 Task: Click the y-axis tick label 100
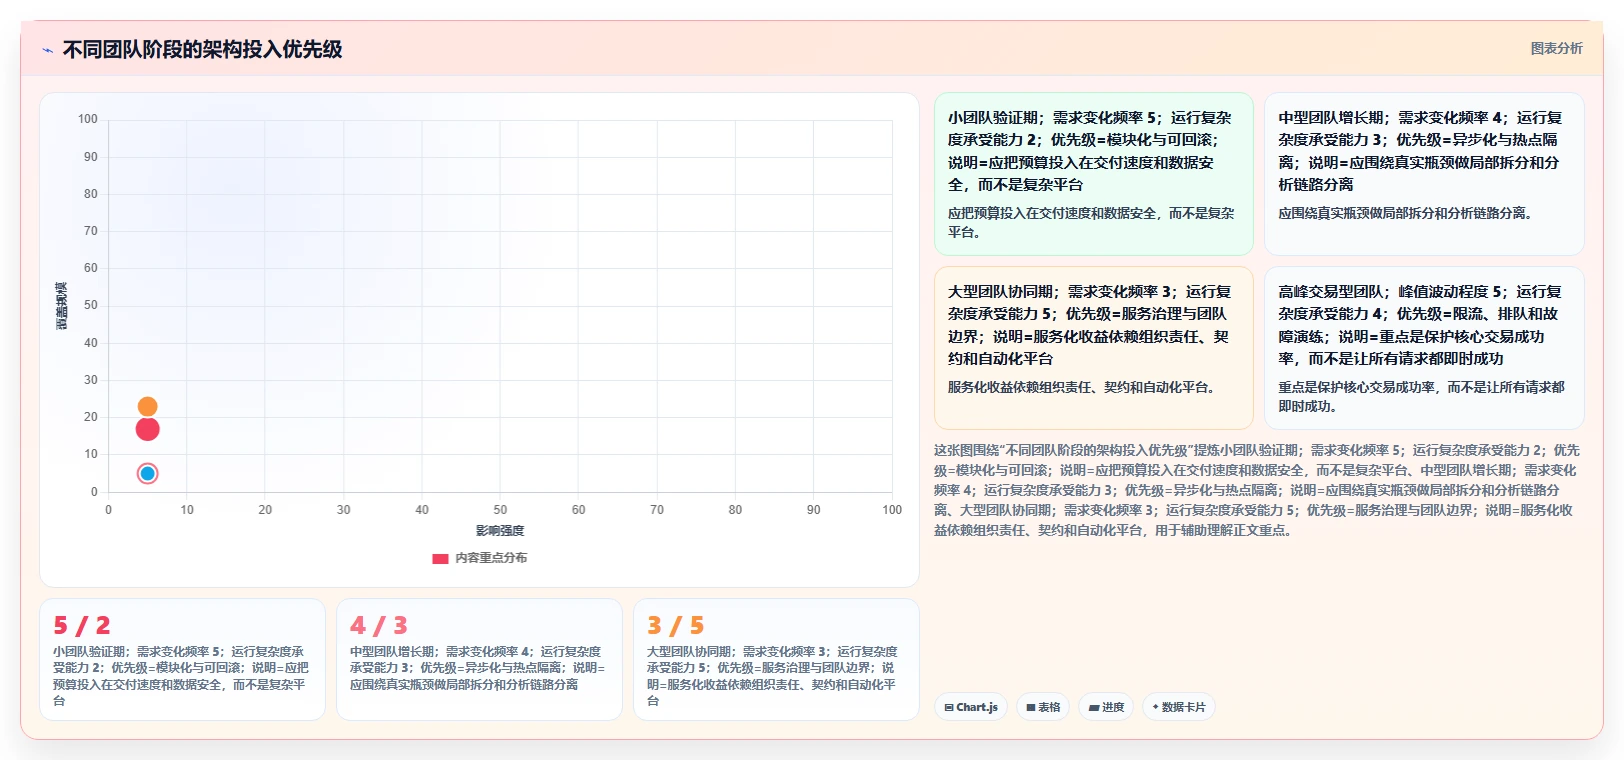pyautogui.click(x=88, y=119)
